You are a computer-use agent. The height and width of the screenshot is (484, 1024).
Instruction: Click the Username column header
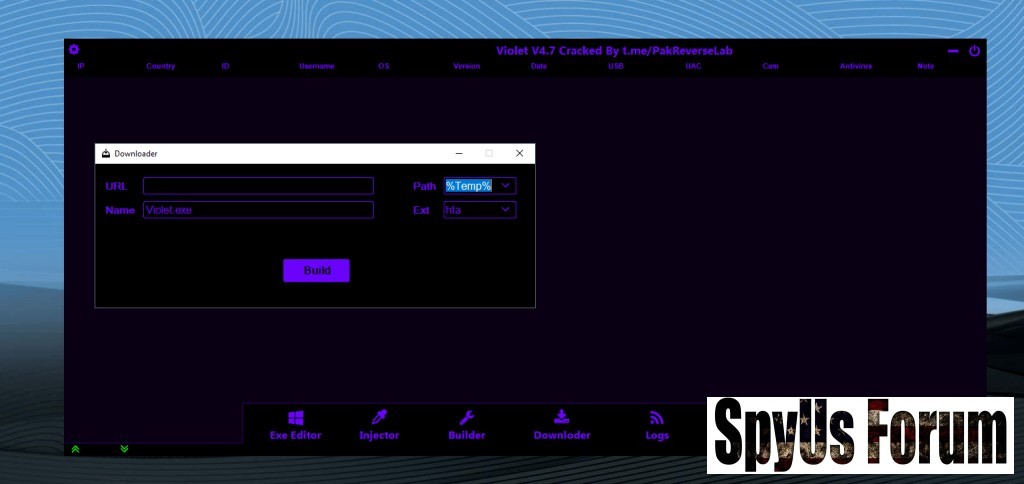tap(316, 66)
